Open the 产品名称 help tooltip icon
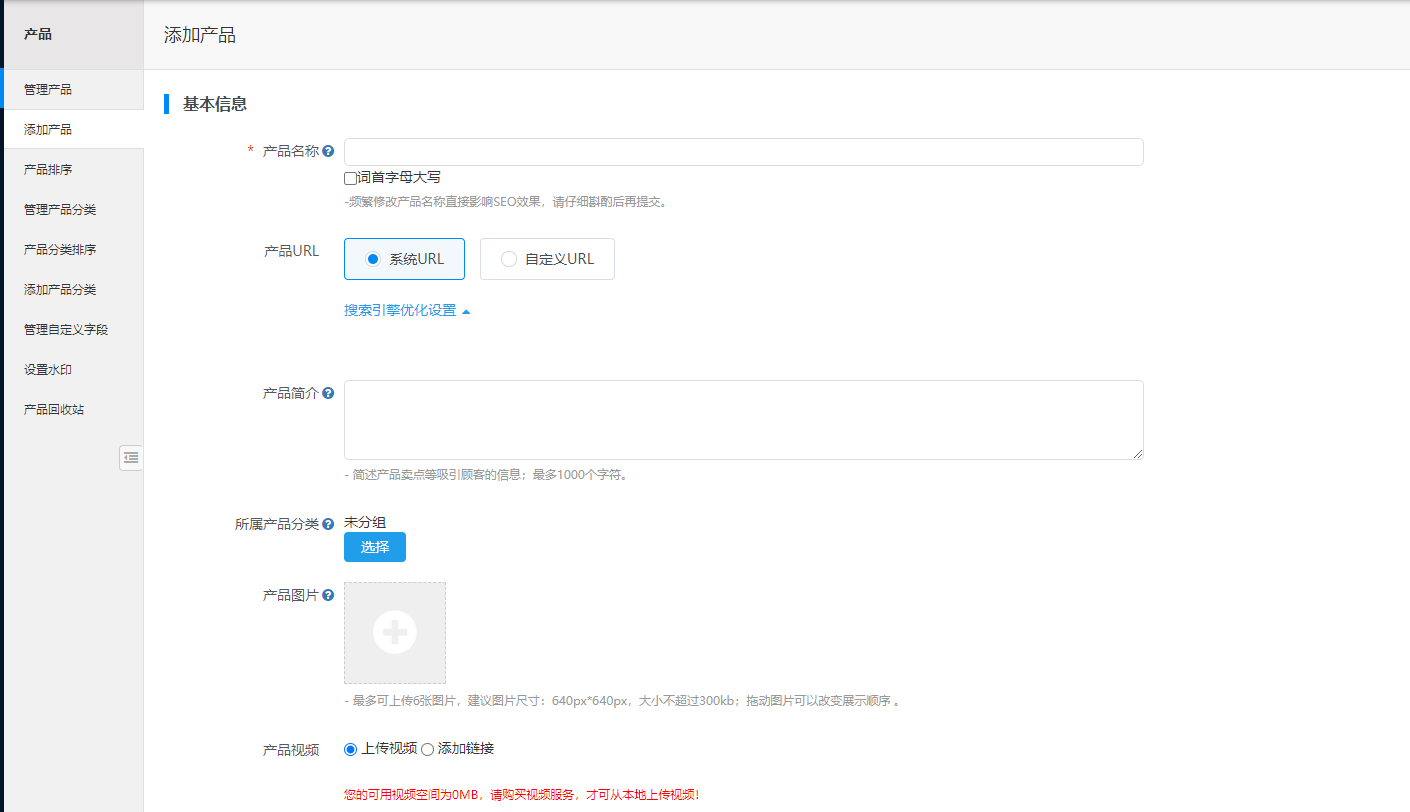The width and height of the screenshot is (1410, 812). 330,150
